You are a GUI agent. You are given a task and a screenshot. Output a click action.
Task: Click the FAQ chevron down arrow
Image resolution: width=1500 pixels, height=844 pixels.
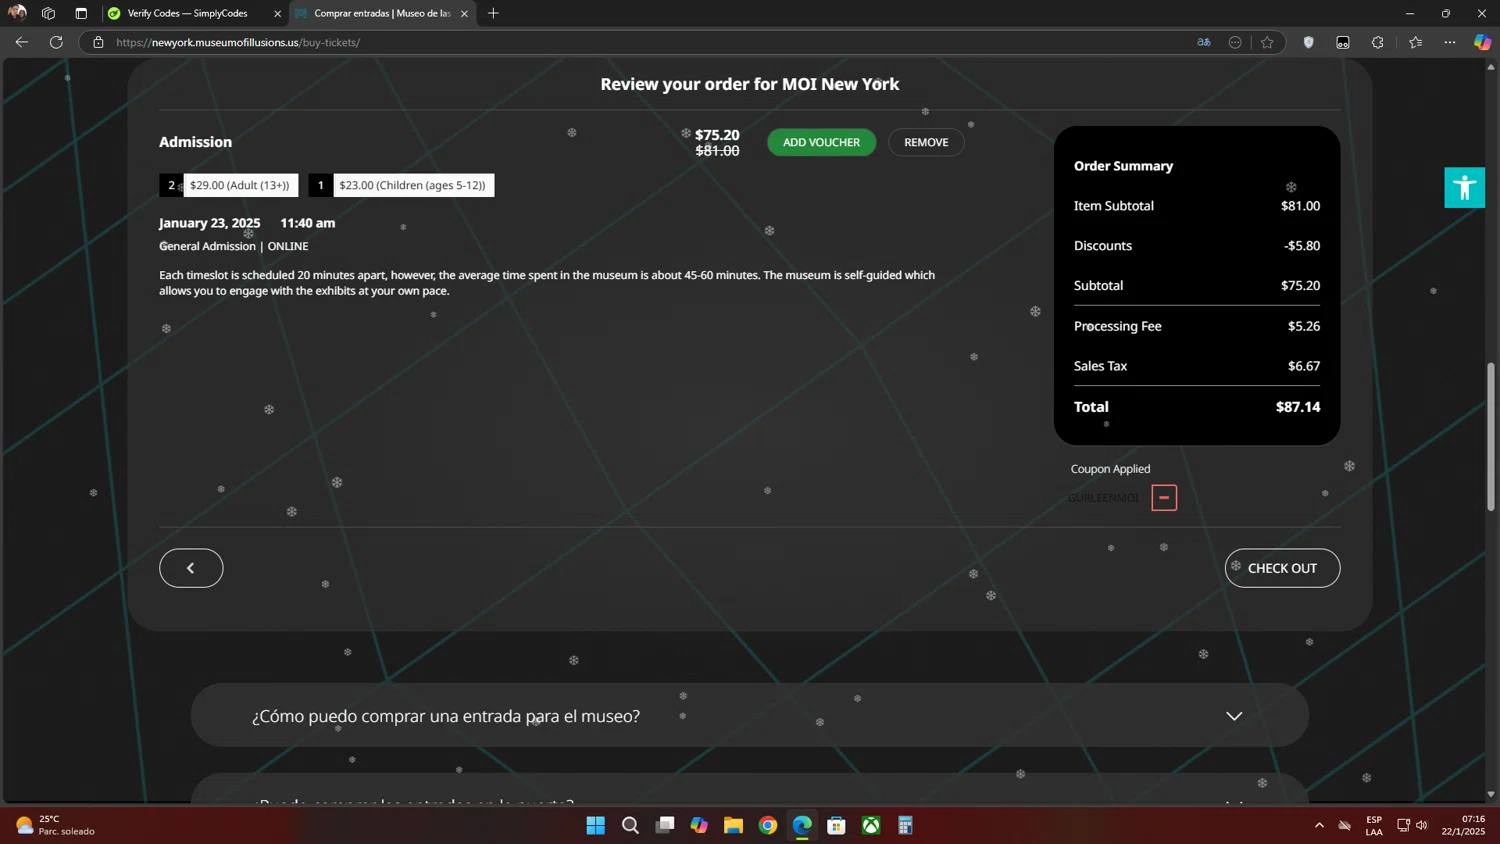click(1234, 716)
